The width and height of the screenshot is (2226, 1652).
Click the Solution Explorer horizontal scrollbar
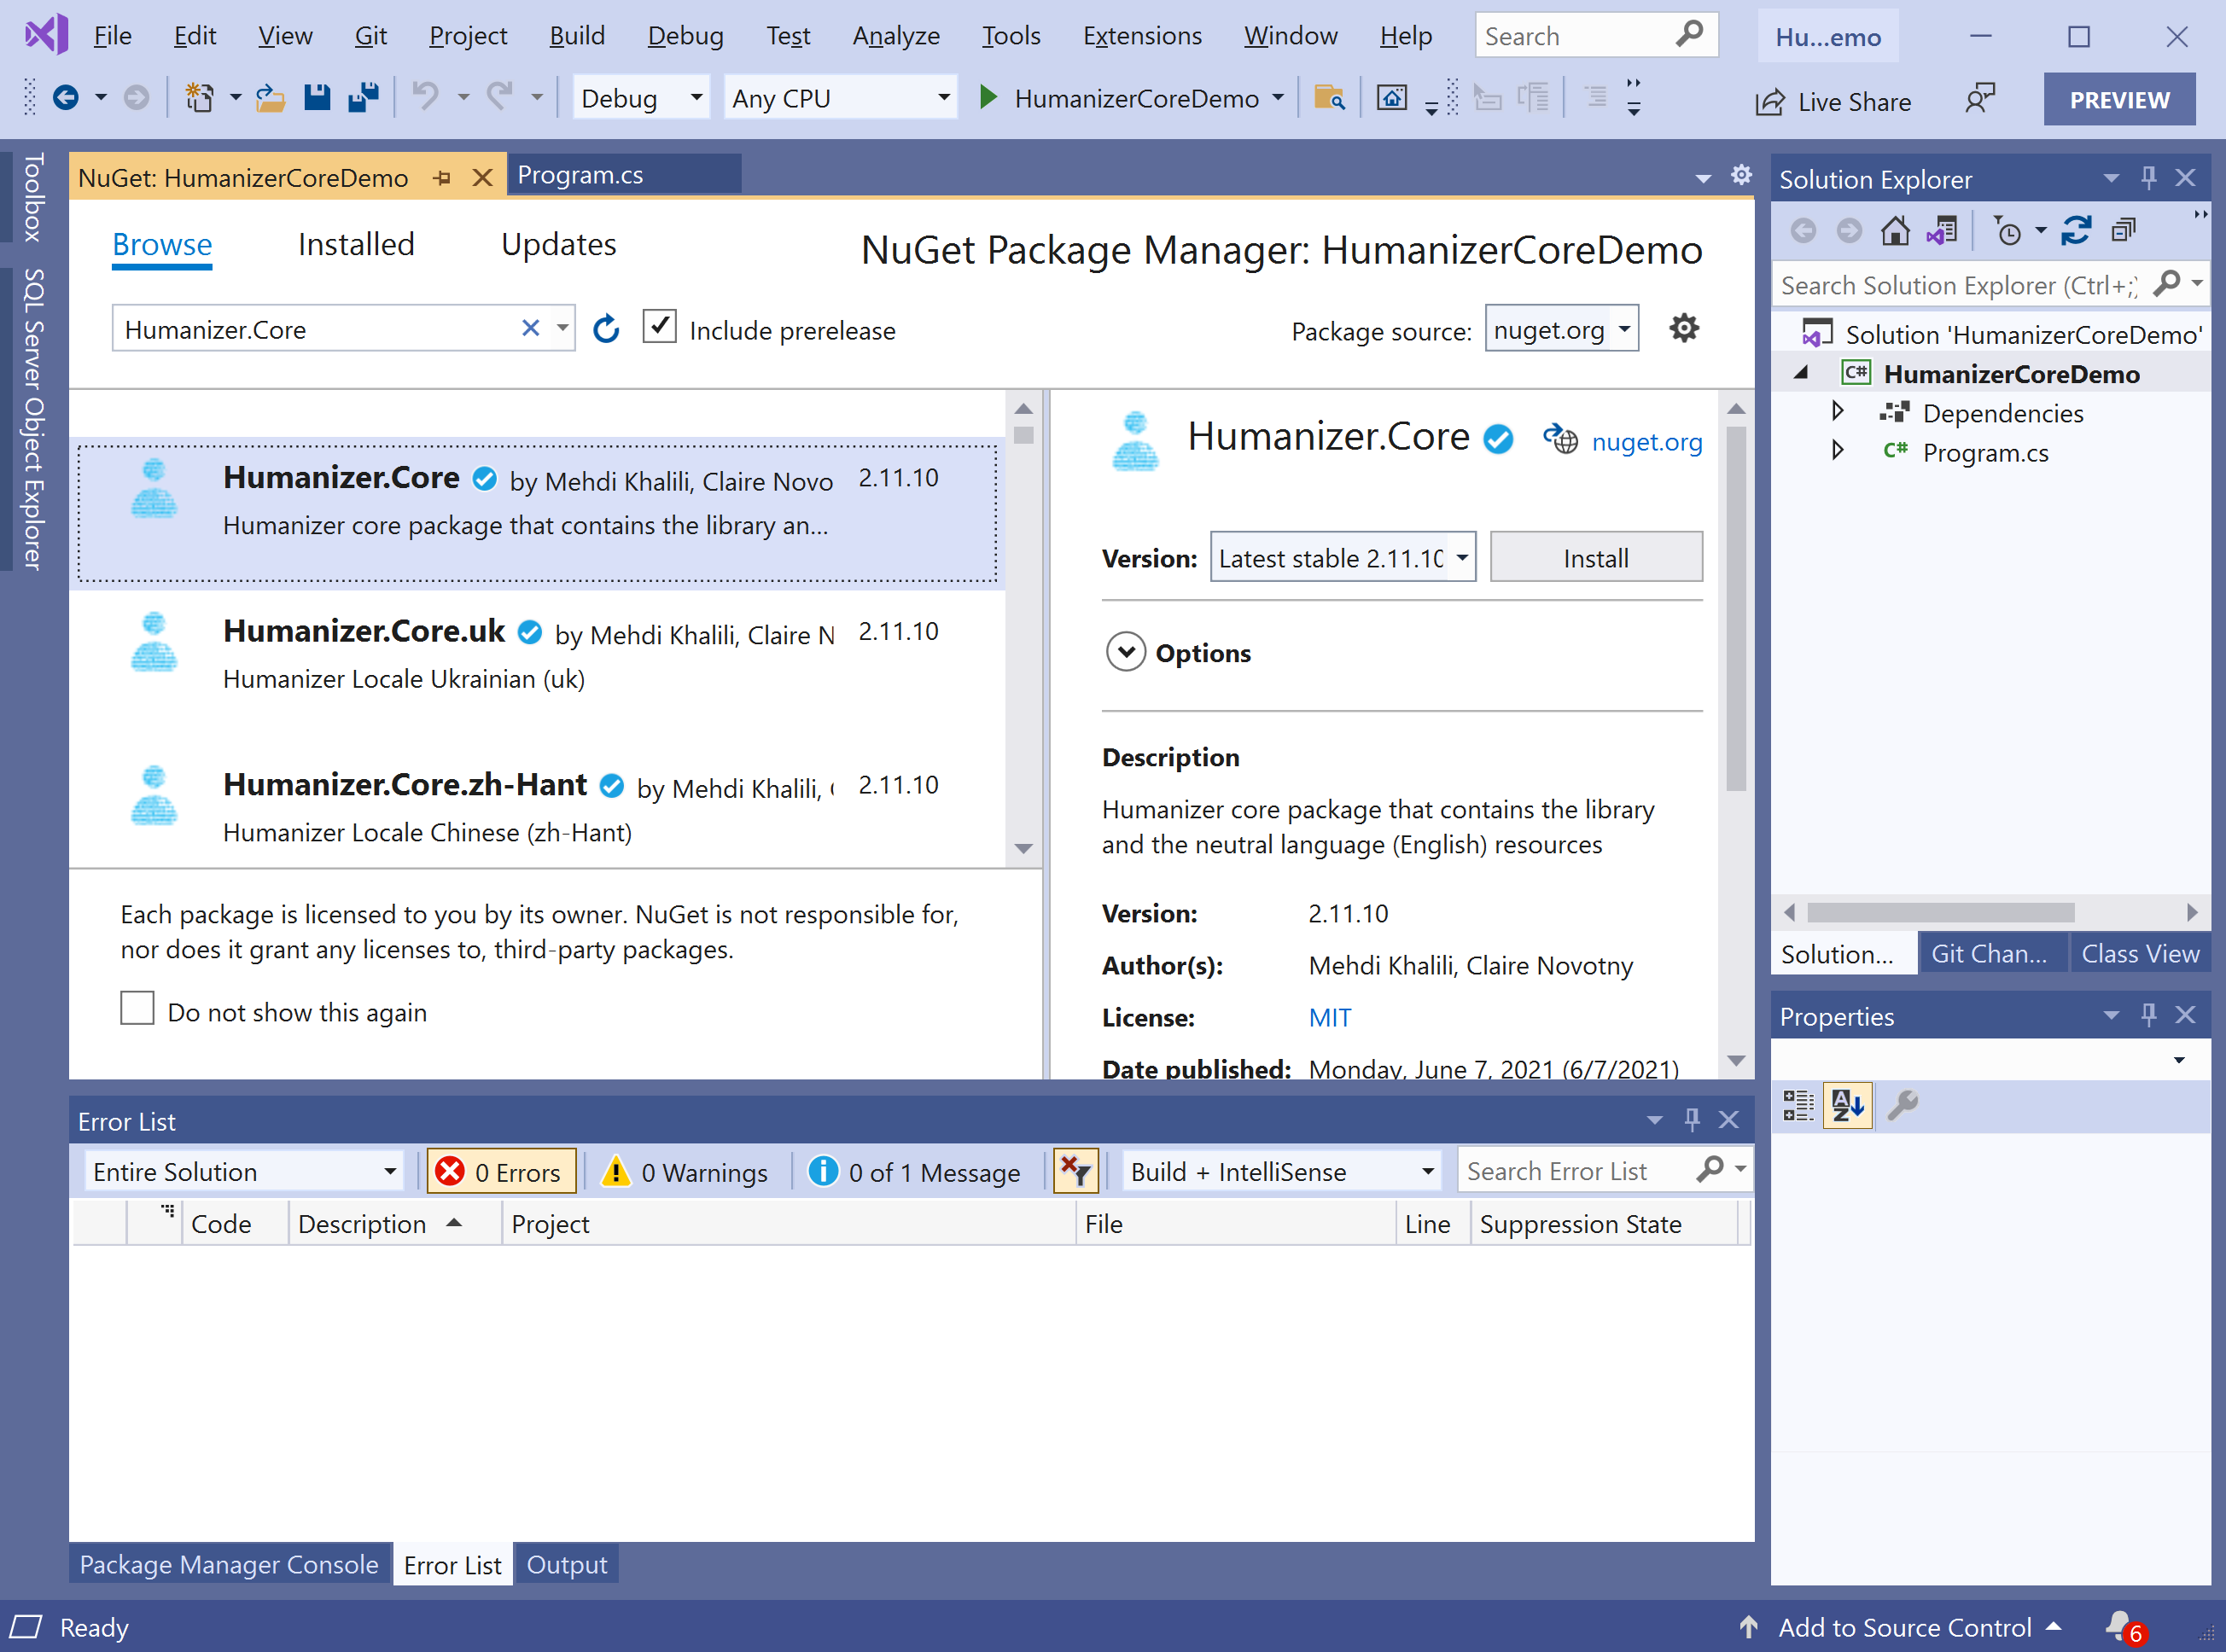(x=1940, y=912)
